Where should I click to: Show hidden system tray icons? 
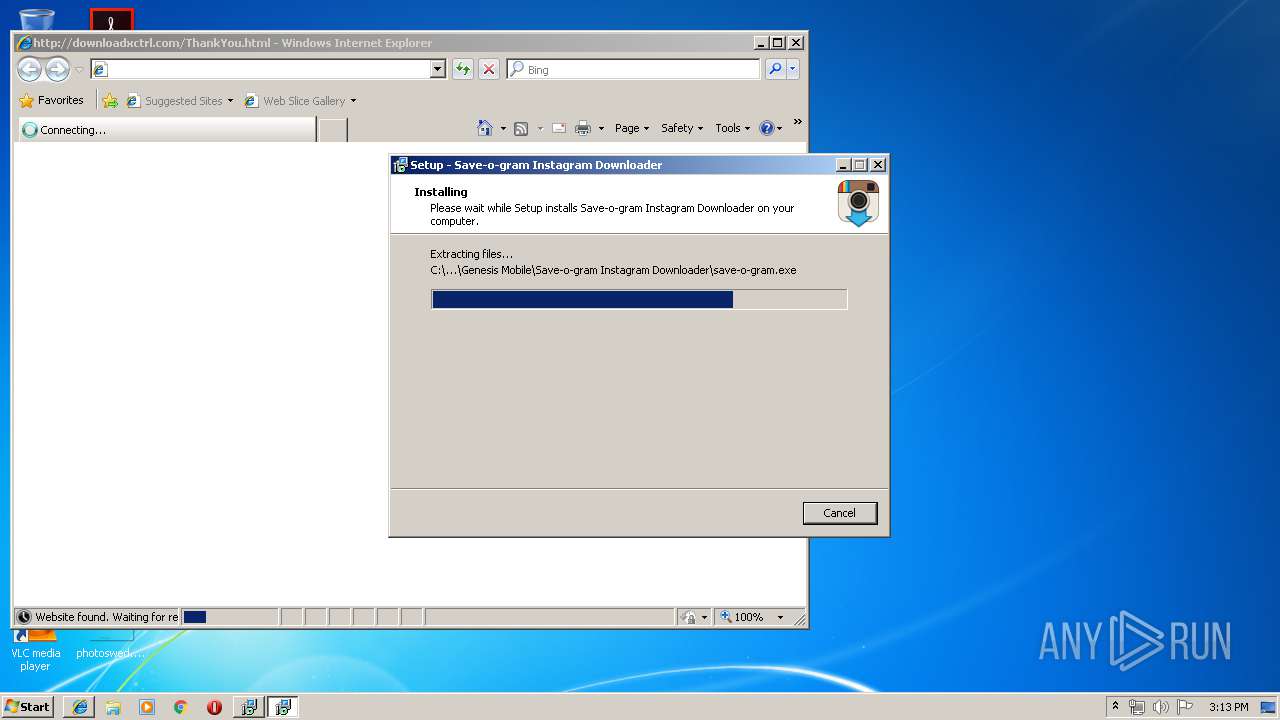click(1115, 706)
